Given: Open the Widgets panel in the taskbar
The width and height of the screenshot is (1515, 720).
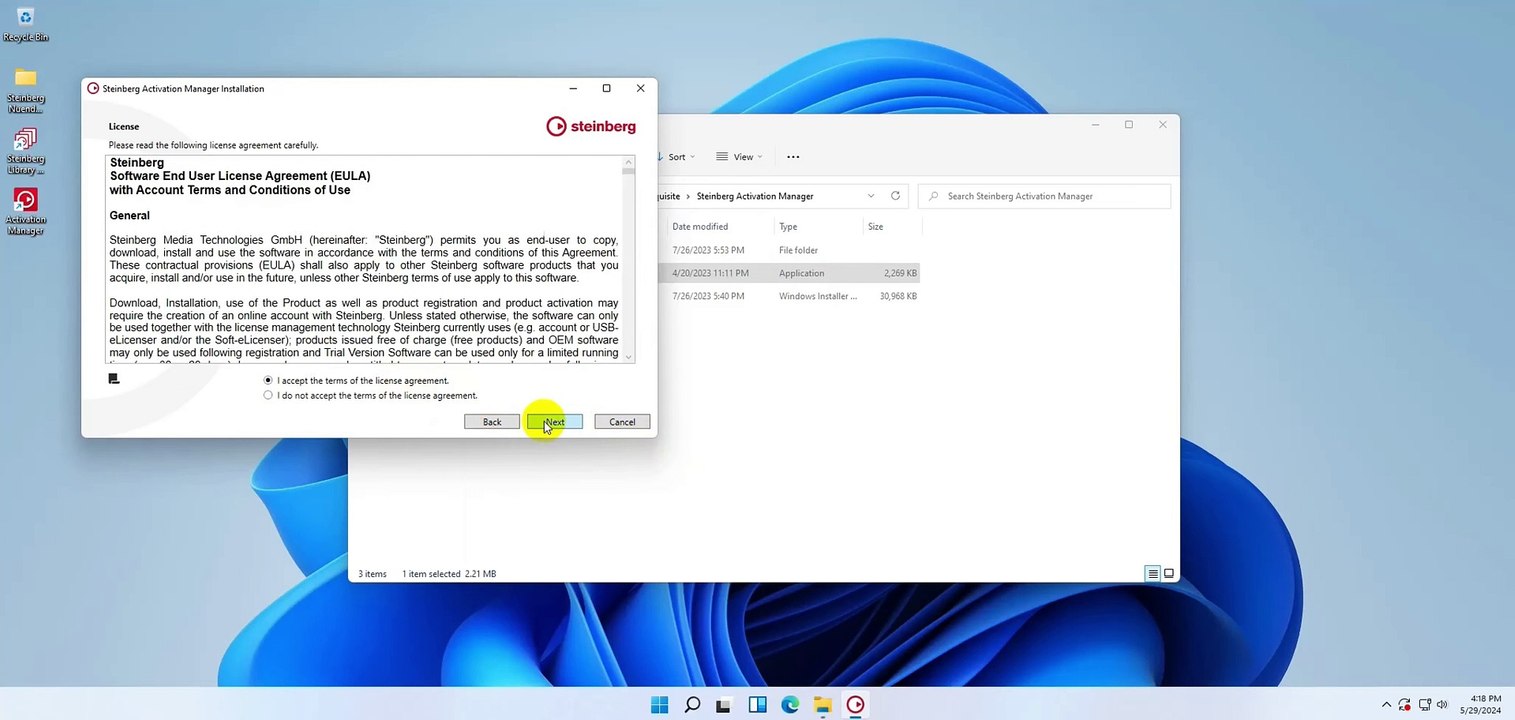Looking at the screenshot, I should 757,705.
